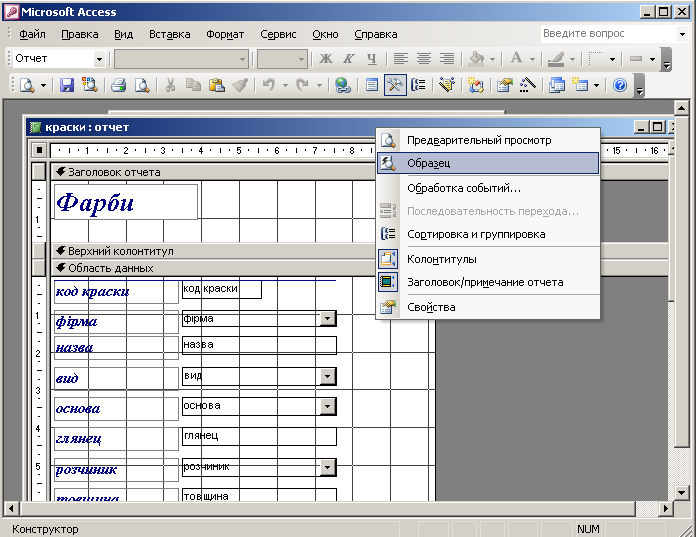Select Сортировка и группировка menu entry

coord(488,234)
